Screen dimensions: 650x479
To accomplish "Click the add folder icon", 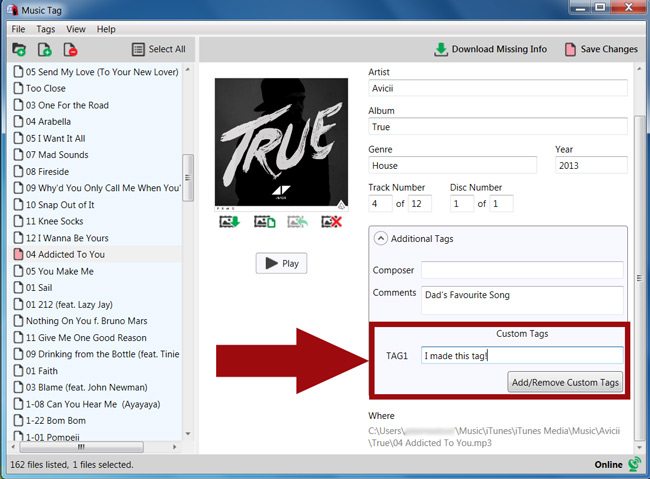I will pos(19,49).
